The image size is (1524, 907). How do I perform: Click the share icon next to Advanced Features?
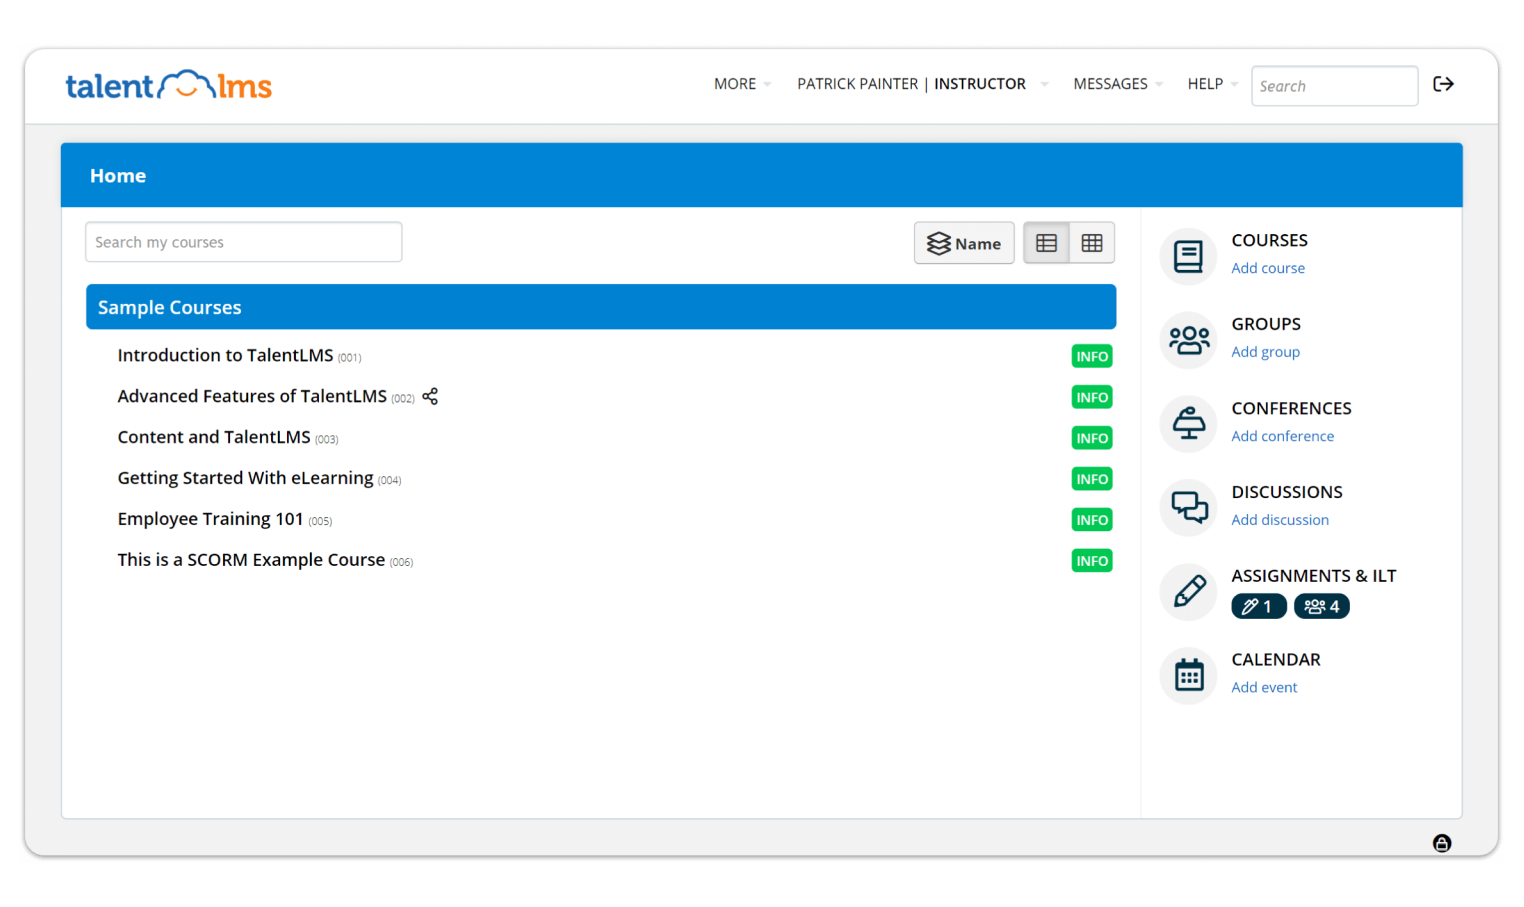point(430,396)
